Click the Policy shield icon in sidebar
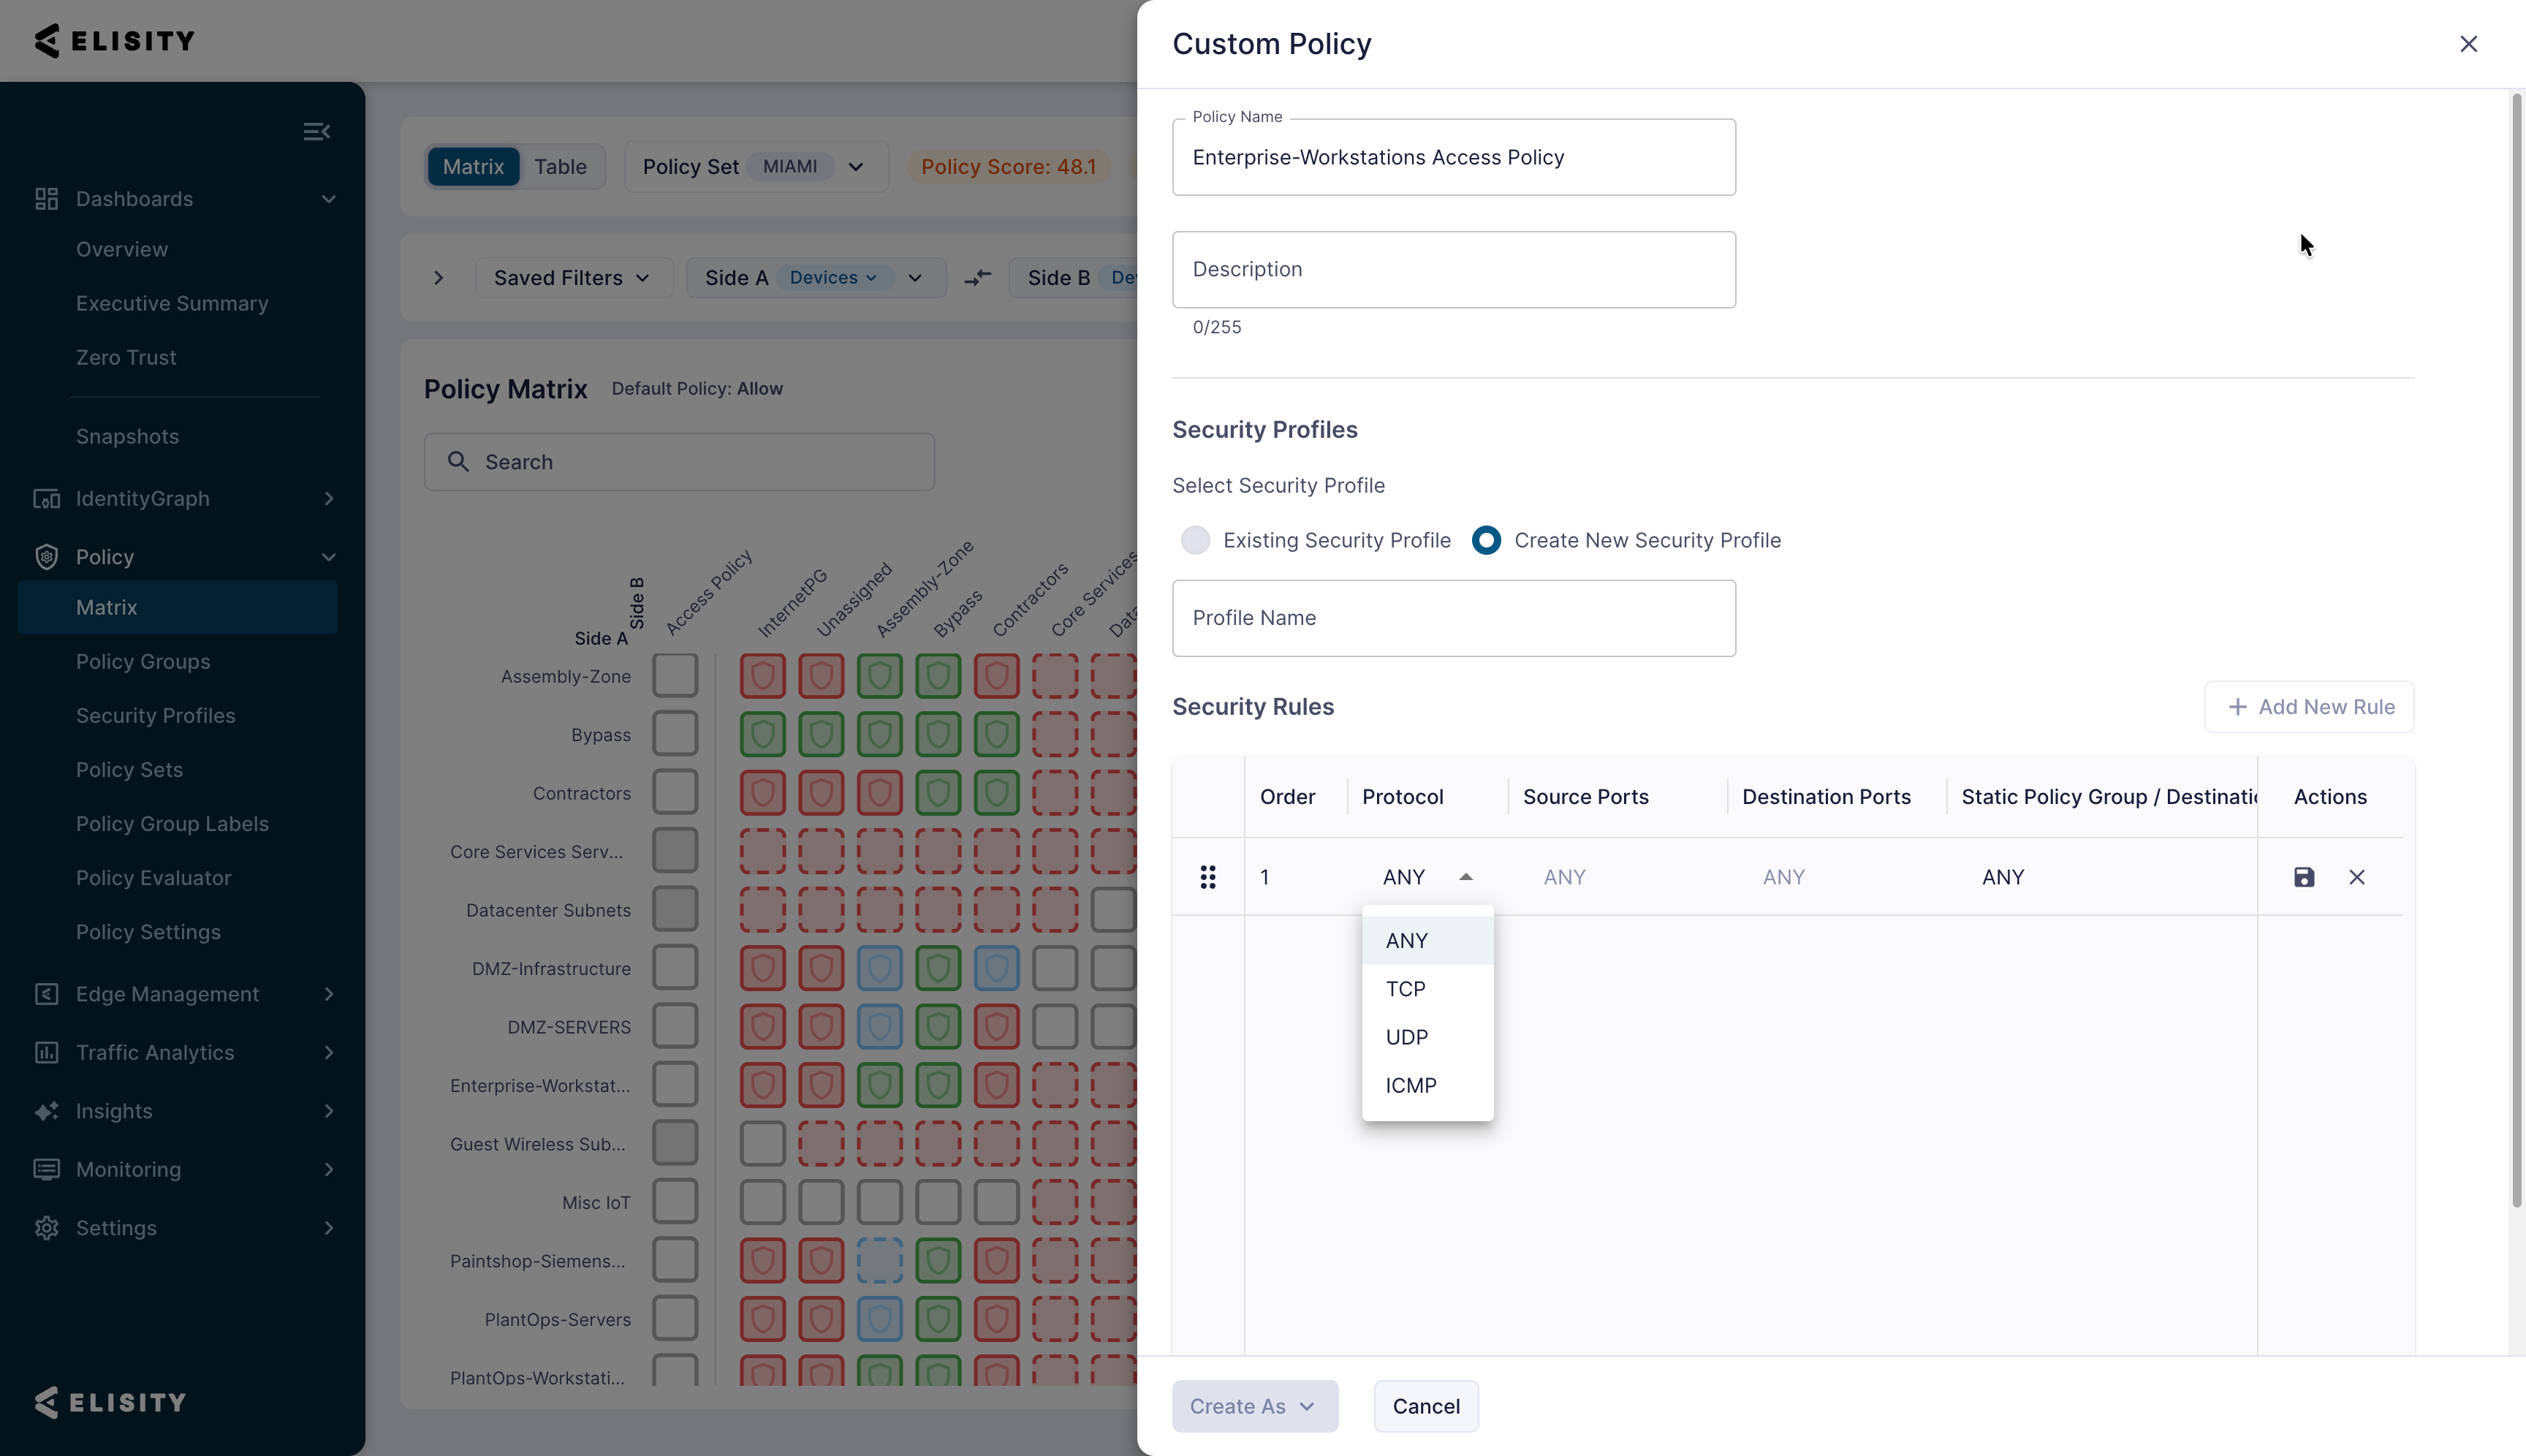This screenshot has height=1456, width=2526. (46, 557)
